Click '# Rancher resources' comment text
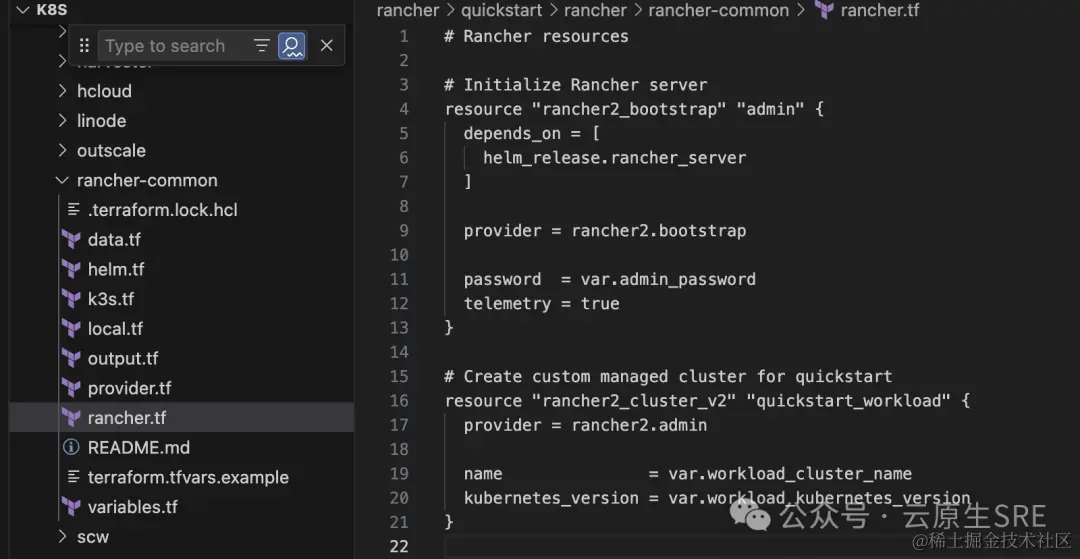Viewport: 1080px width, 559px height. point(537,36)
